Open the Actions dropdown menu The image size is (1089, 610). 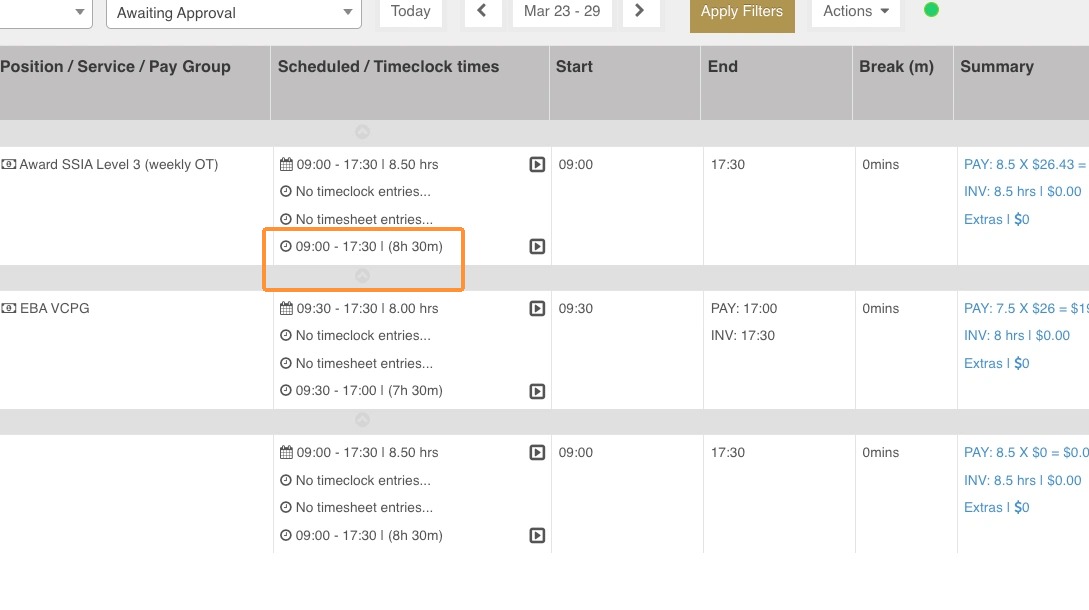tap(855, 11)
